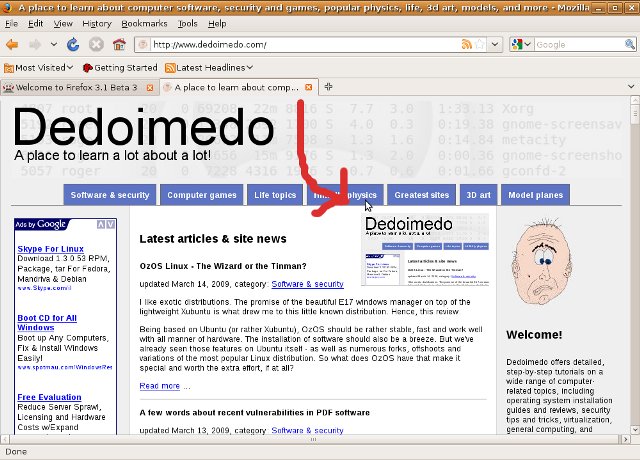The image size is (640, 460).
Task: Click the Stop loading icon
Action: pyautogui.click(x=96, y=44)
